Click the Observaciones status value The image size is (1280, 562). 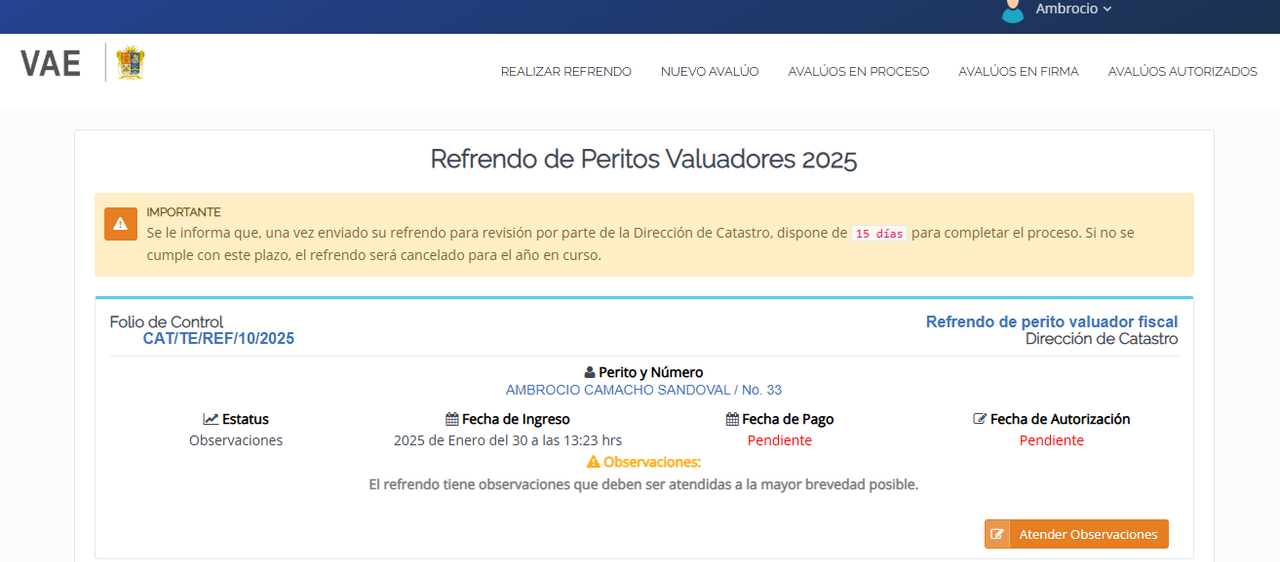coord(236,441)
